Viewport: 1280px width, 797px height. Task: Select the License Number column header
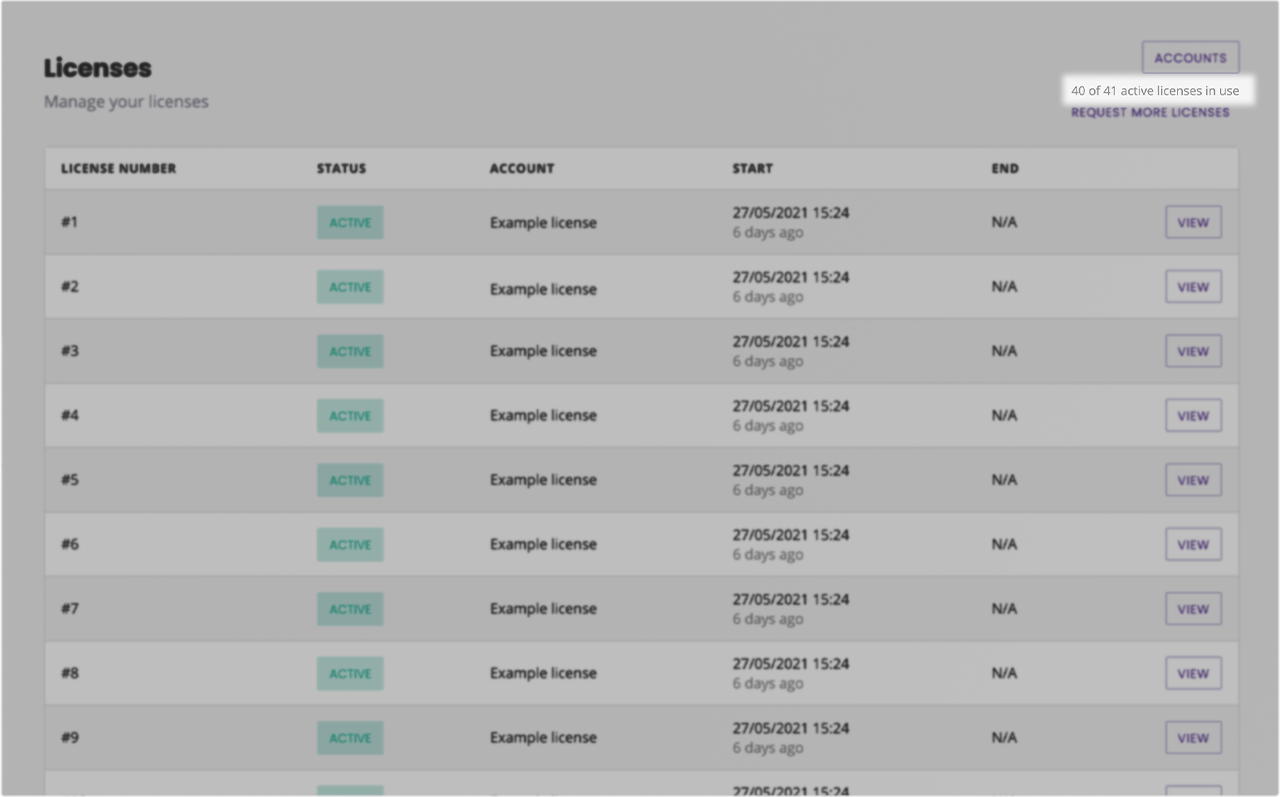click(118, 169)
